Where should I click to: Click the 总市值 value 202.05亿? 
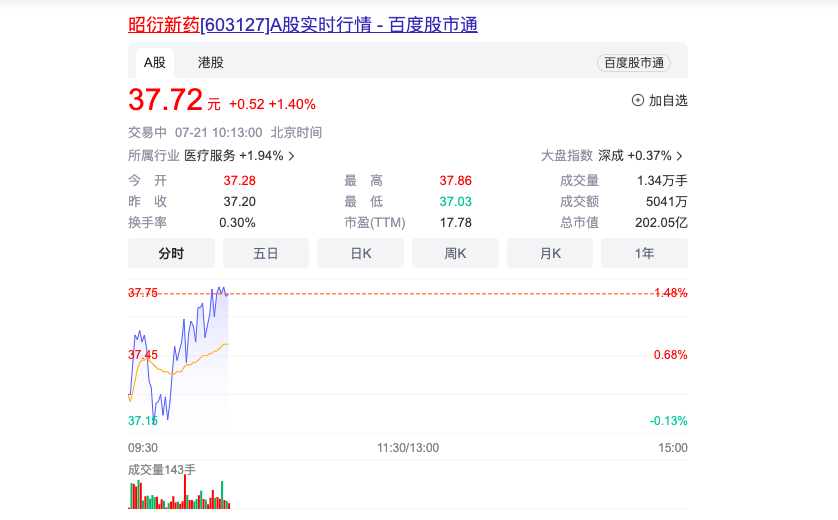pyautogui.click(x=661, y=222)
